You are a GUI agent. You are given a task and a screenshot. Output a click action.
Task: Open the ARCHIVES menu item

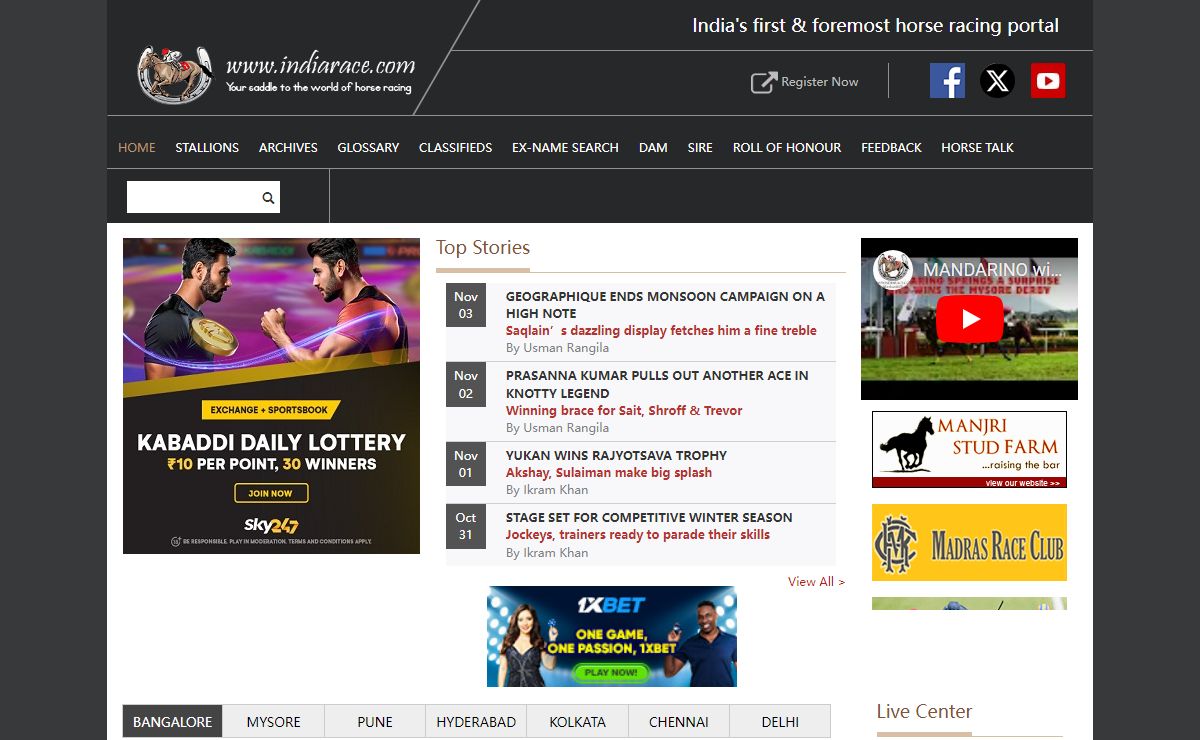pos(288,147)
